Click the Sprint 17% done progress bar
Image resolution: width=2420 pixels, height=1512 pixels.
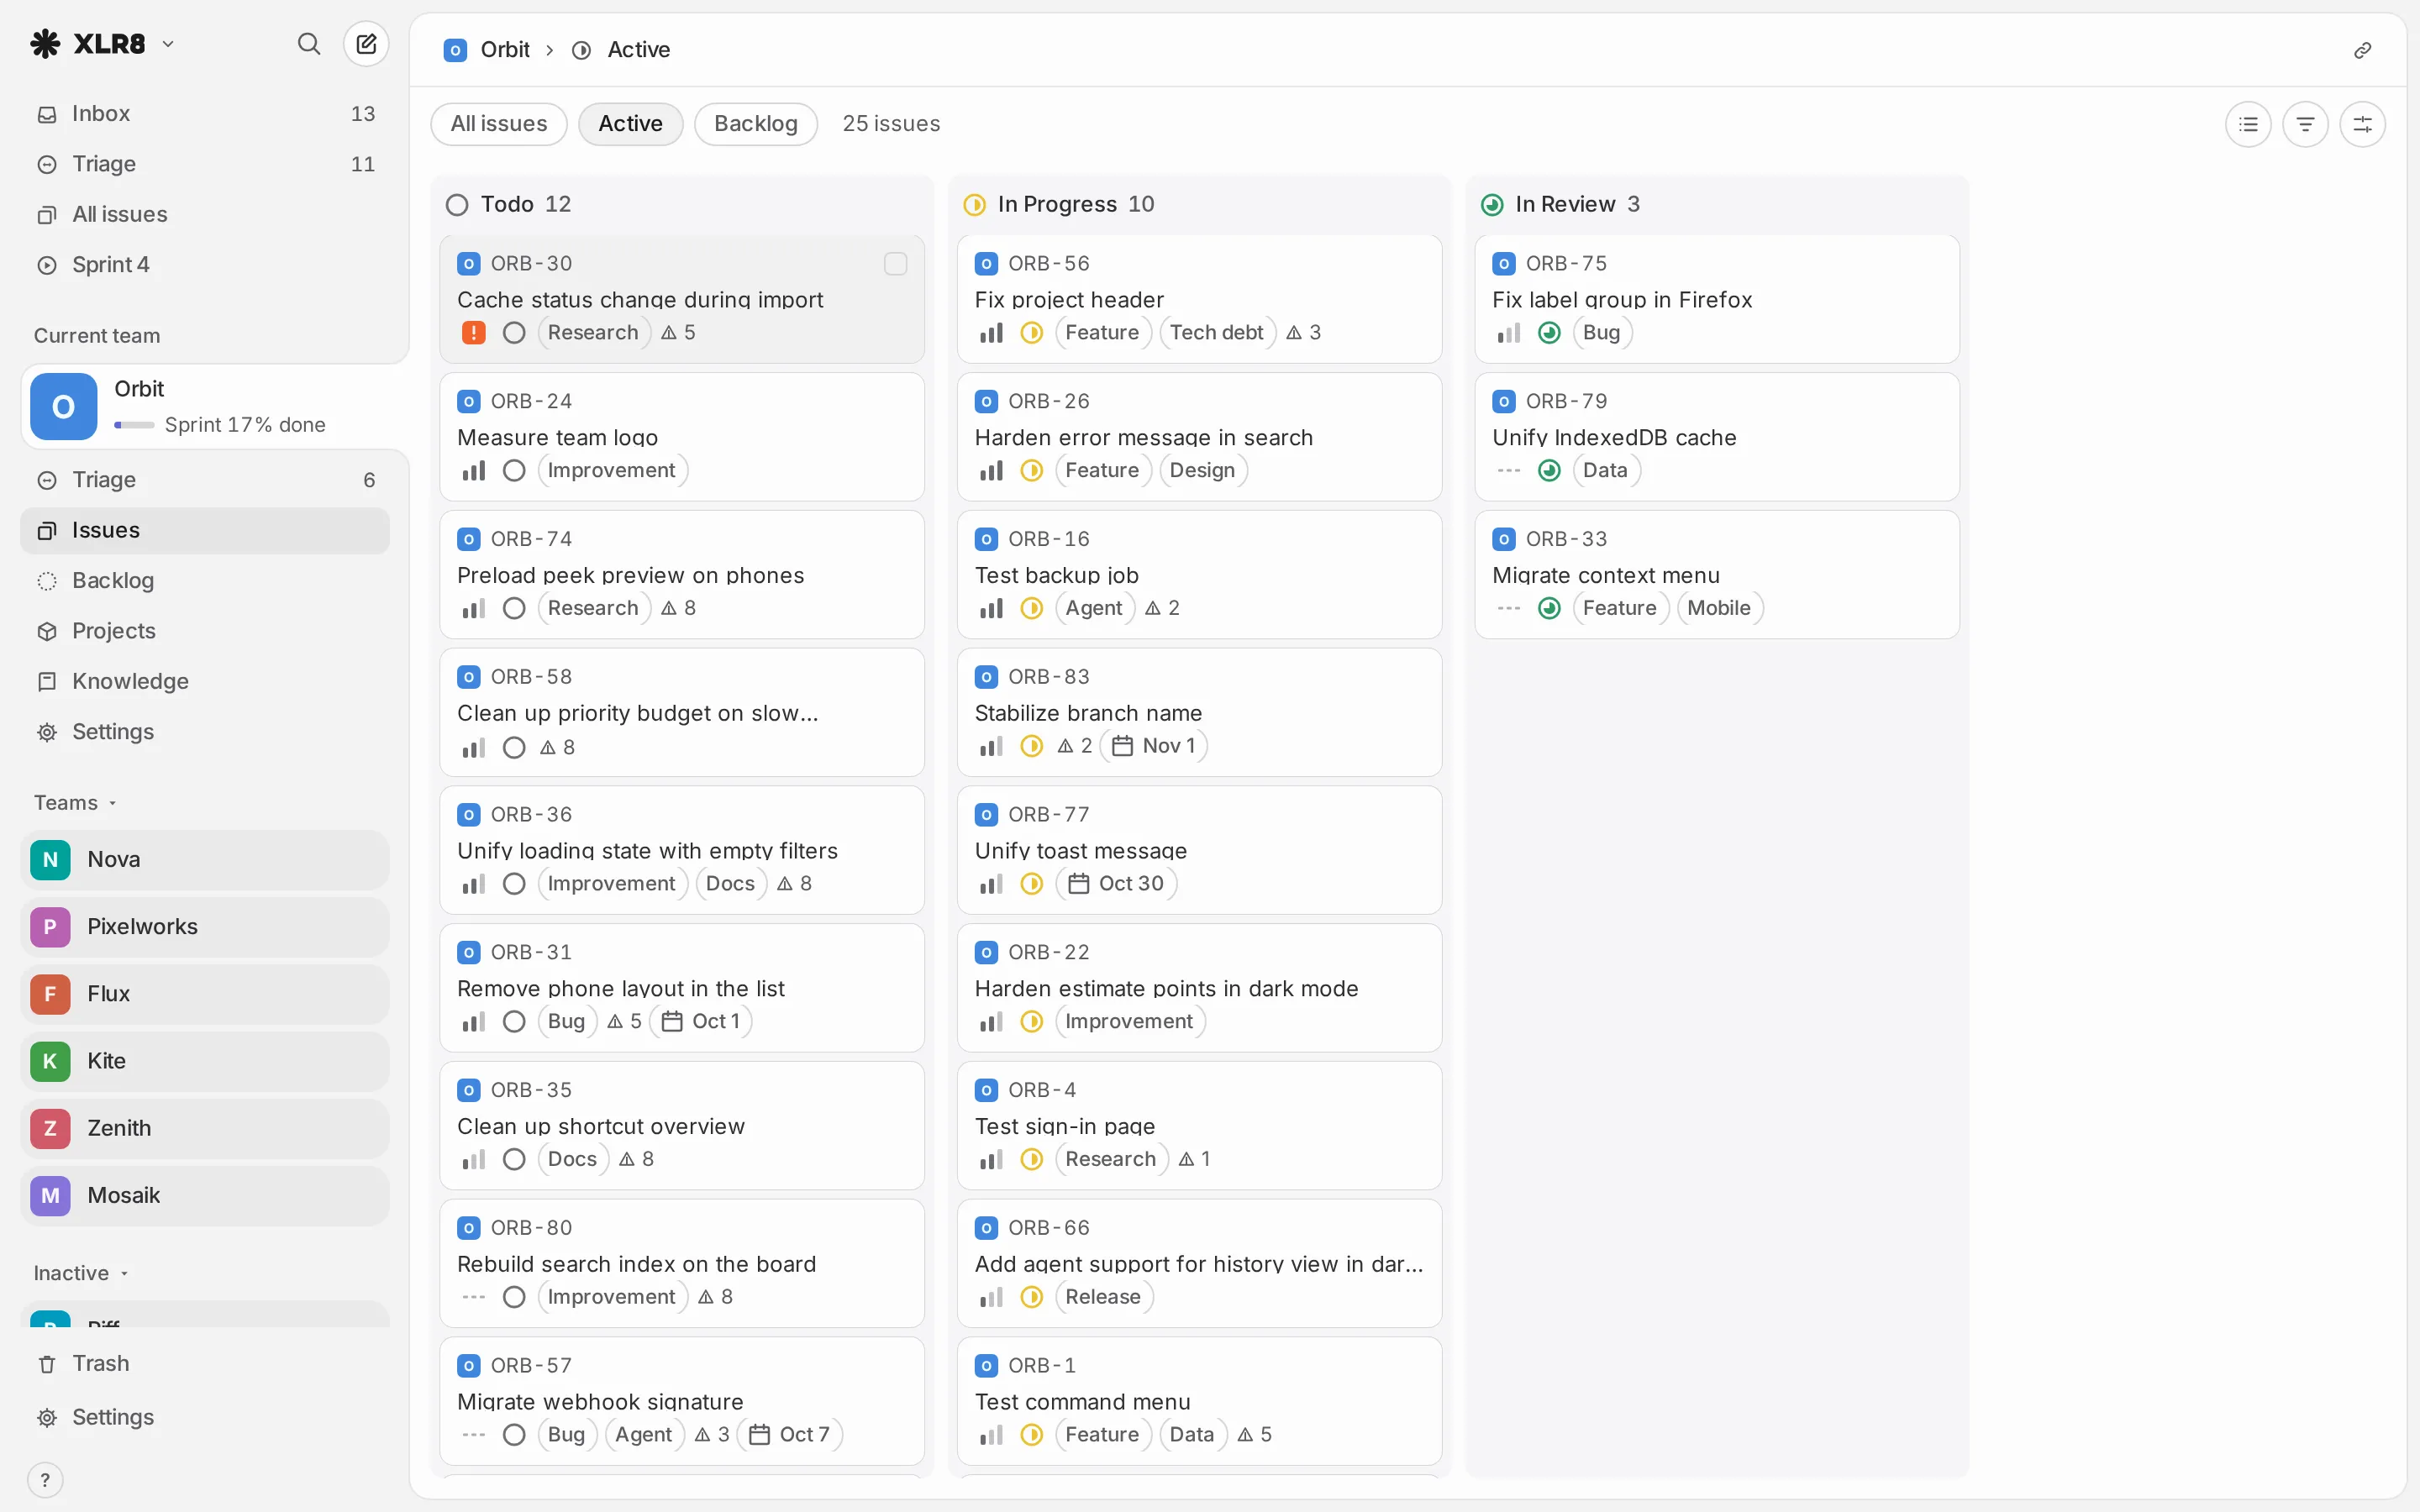[x=134, y=425]
